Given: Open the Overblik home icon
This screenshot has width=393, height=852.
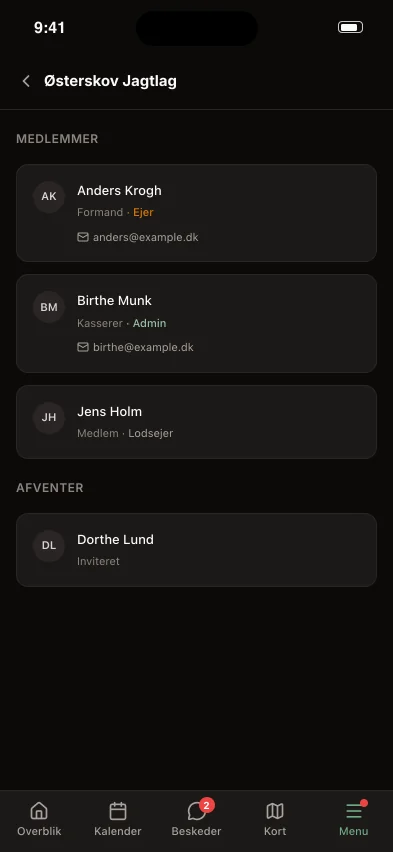Looking at the screenshot, I should click(x=39, y=811).
